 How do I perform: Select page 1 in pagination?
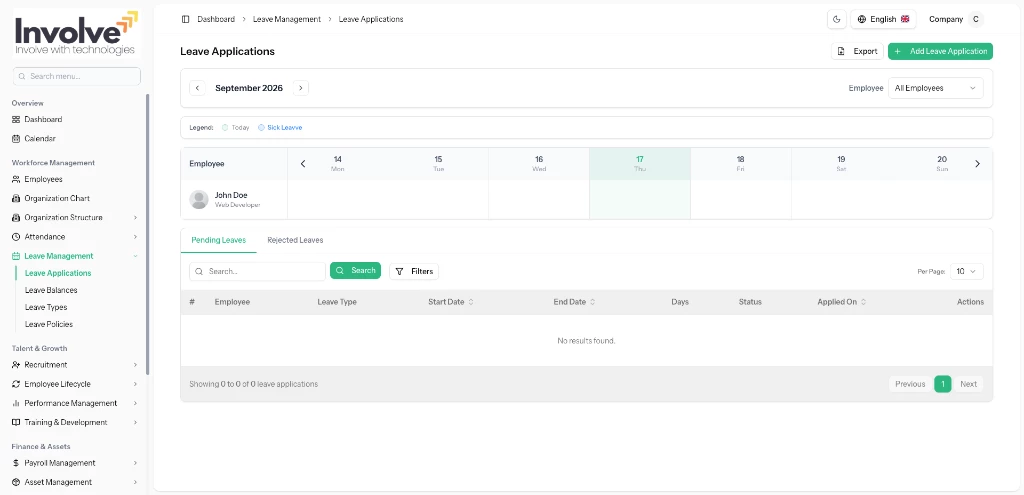point(942,384)
